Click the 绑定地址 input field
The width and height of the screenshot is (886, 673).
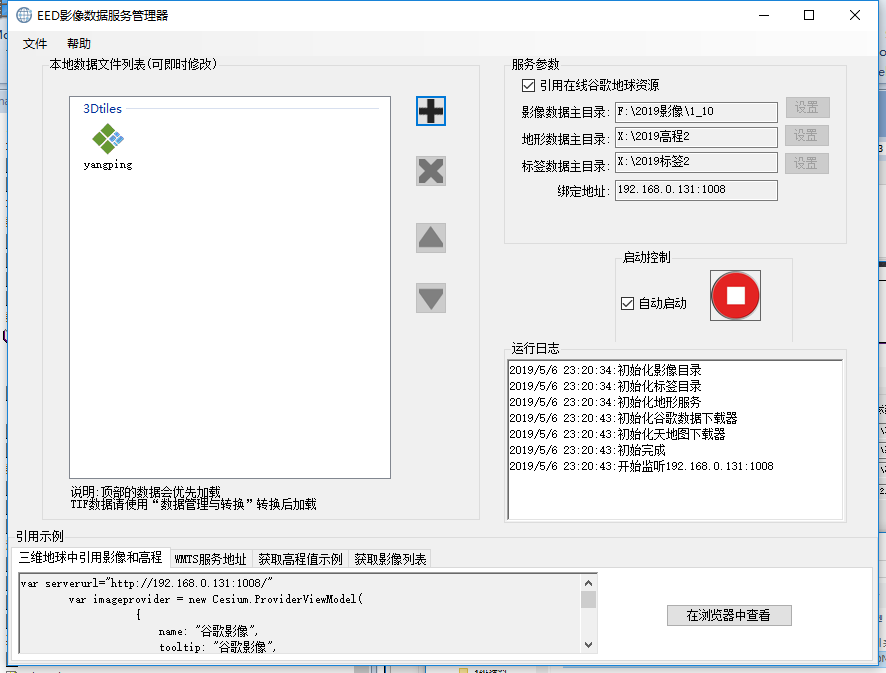click(x=695, y=190)
